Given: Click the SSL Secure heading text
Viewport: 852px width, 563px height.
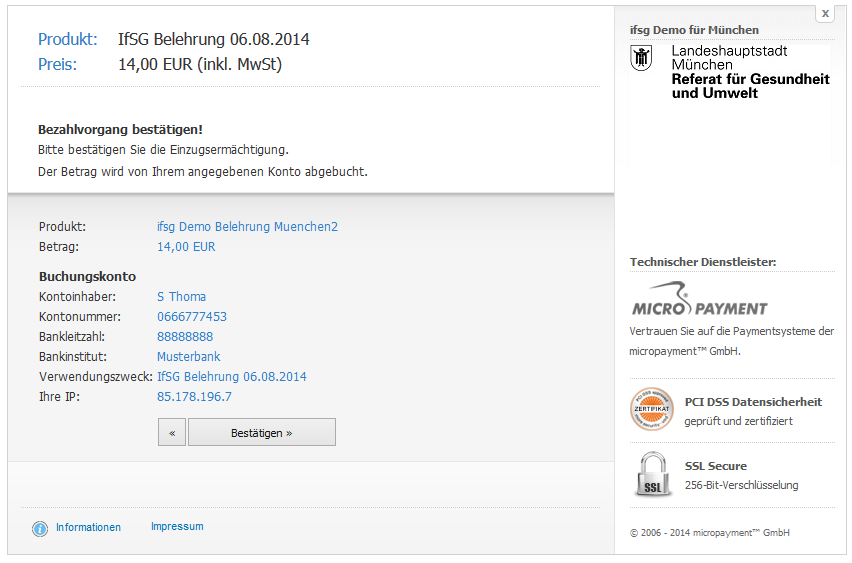Looking at the screenshot, I should (715, 466).
